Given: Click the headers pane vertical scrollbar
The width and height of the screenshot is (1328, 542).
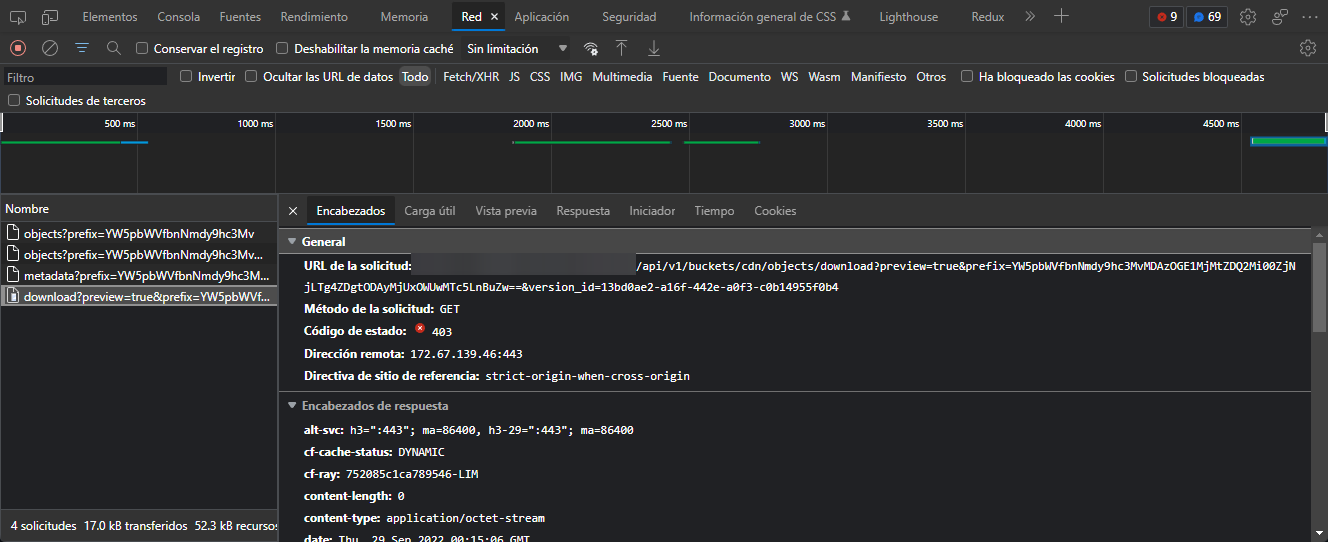Looking at the screenshot, I should tap(1319, 285).
